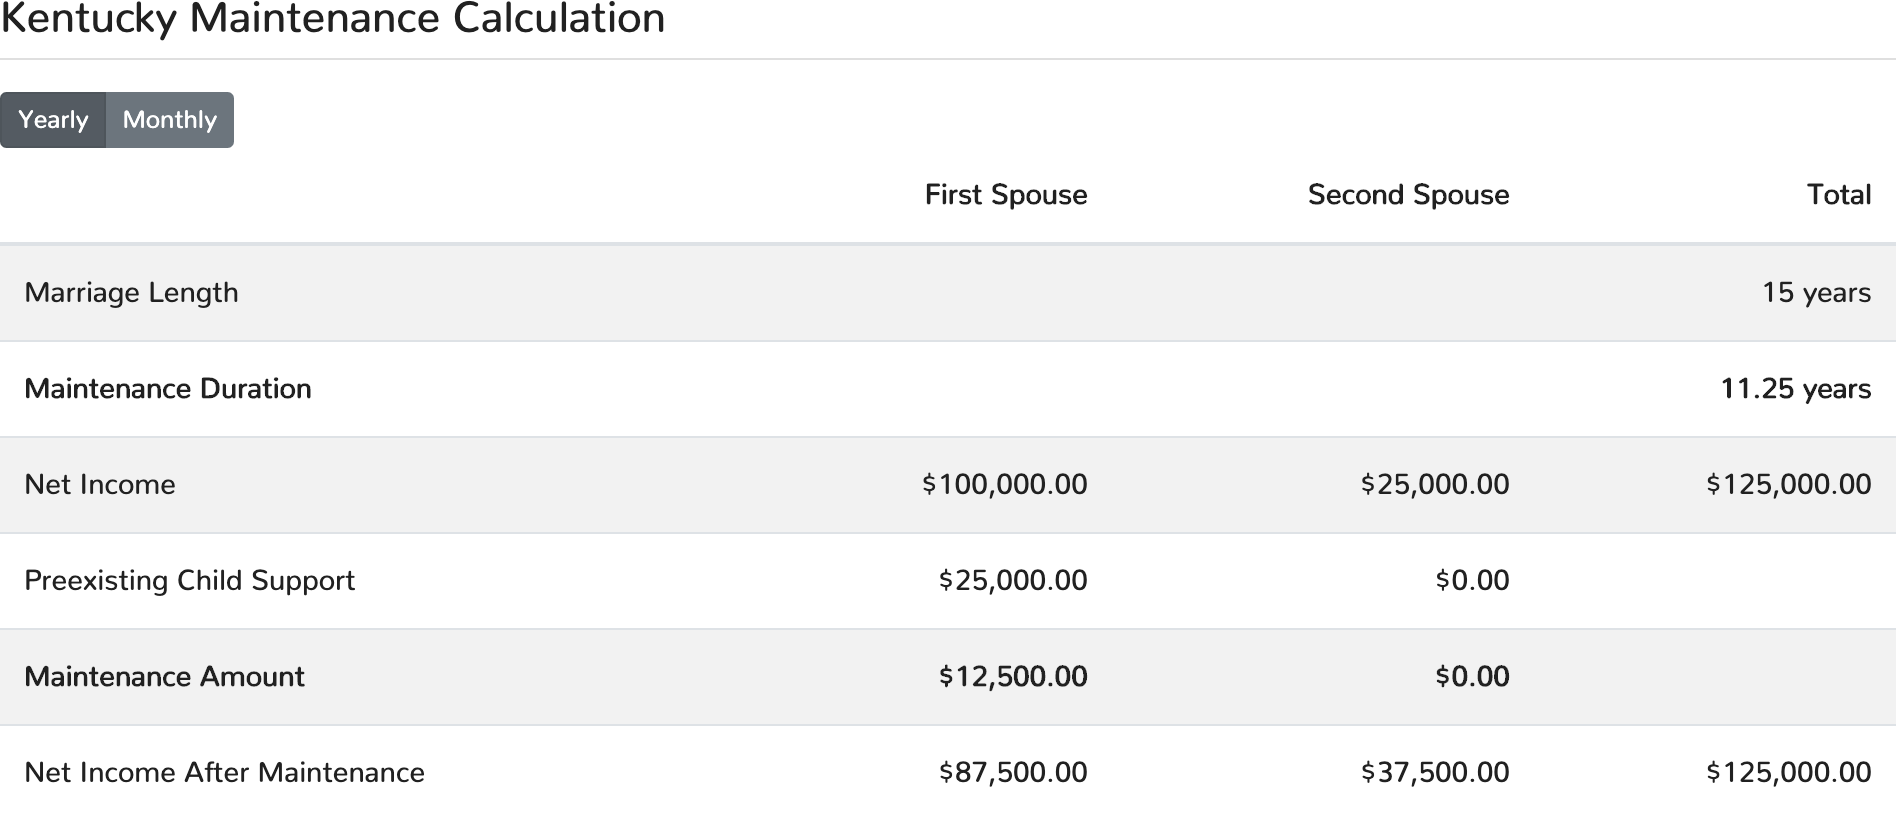
Task: Click First Spouse net income $100,000.00
Action: 1004,485
